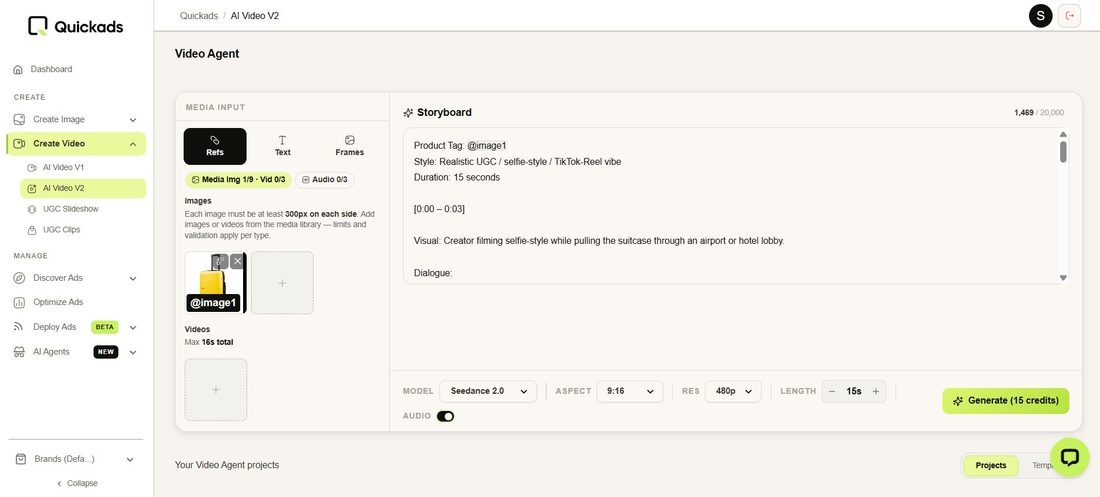Add another image with the plus slot
Viewport: 1100px width, 497px height.
point(282,283)
